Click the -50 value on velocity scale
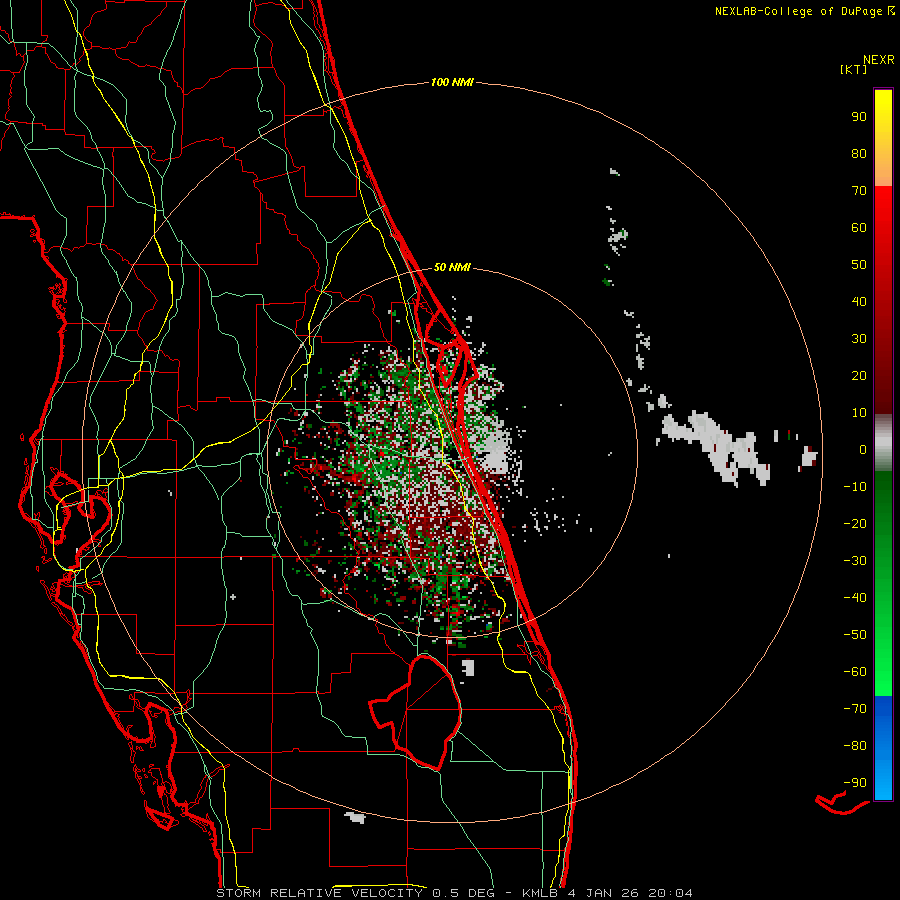 (855, 635)
